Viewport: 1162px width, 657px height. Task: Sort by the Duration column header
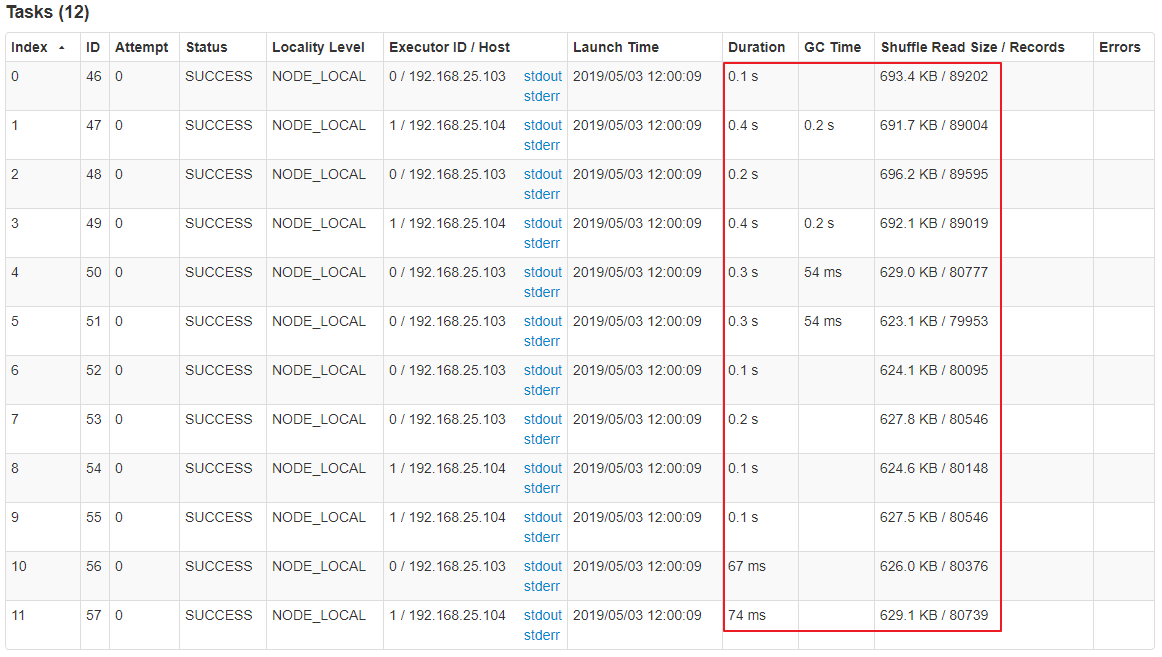point(756,47)
